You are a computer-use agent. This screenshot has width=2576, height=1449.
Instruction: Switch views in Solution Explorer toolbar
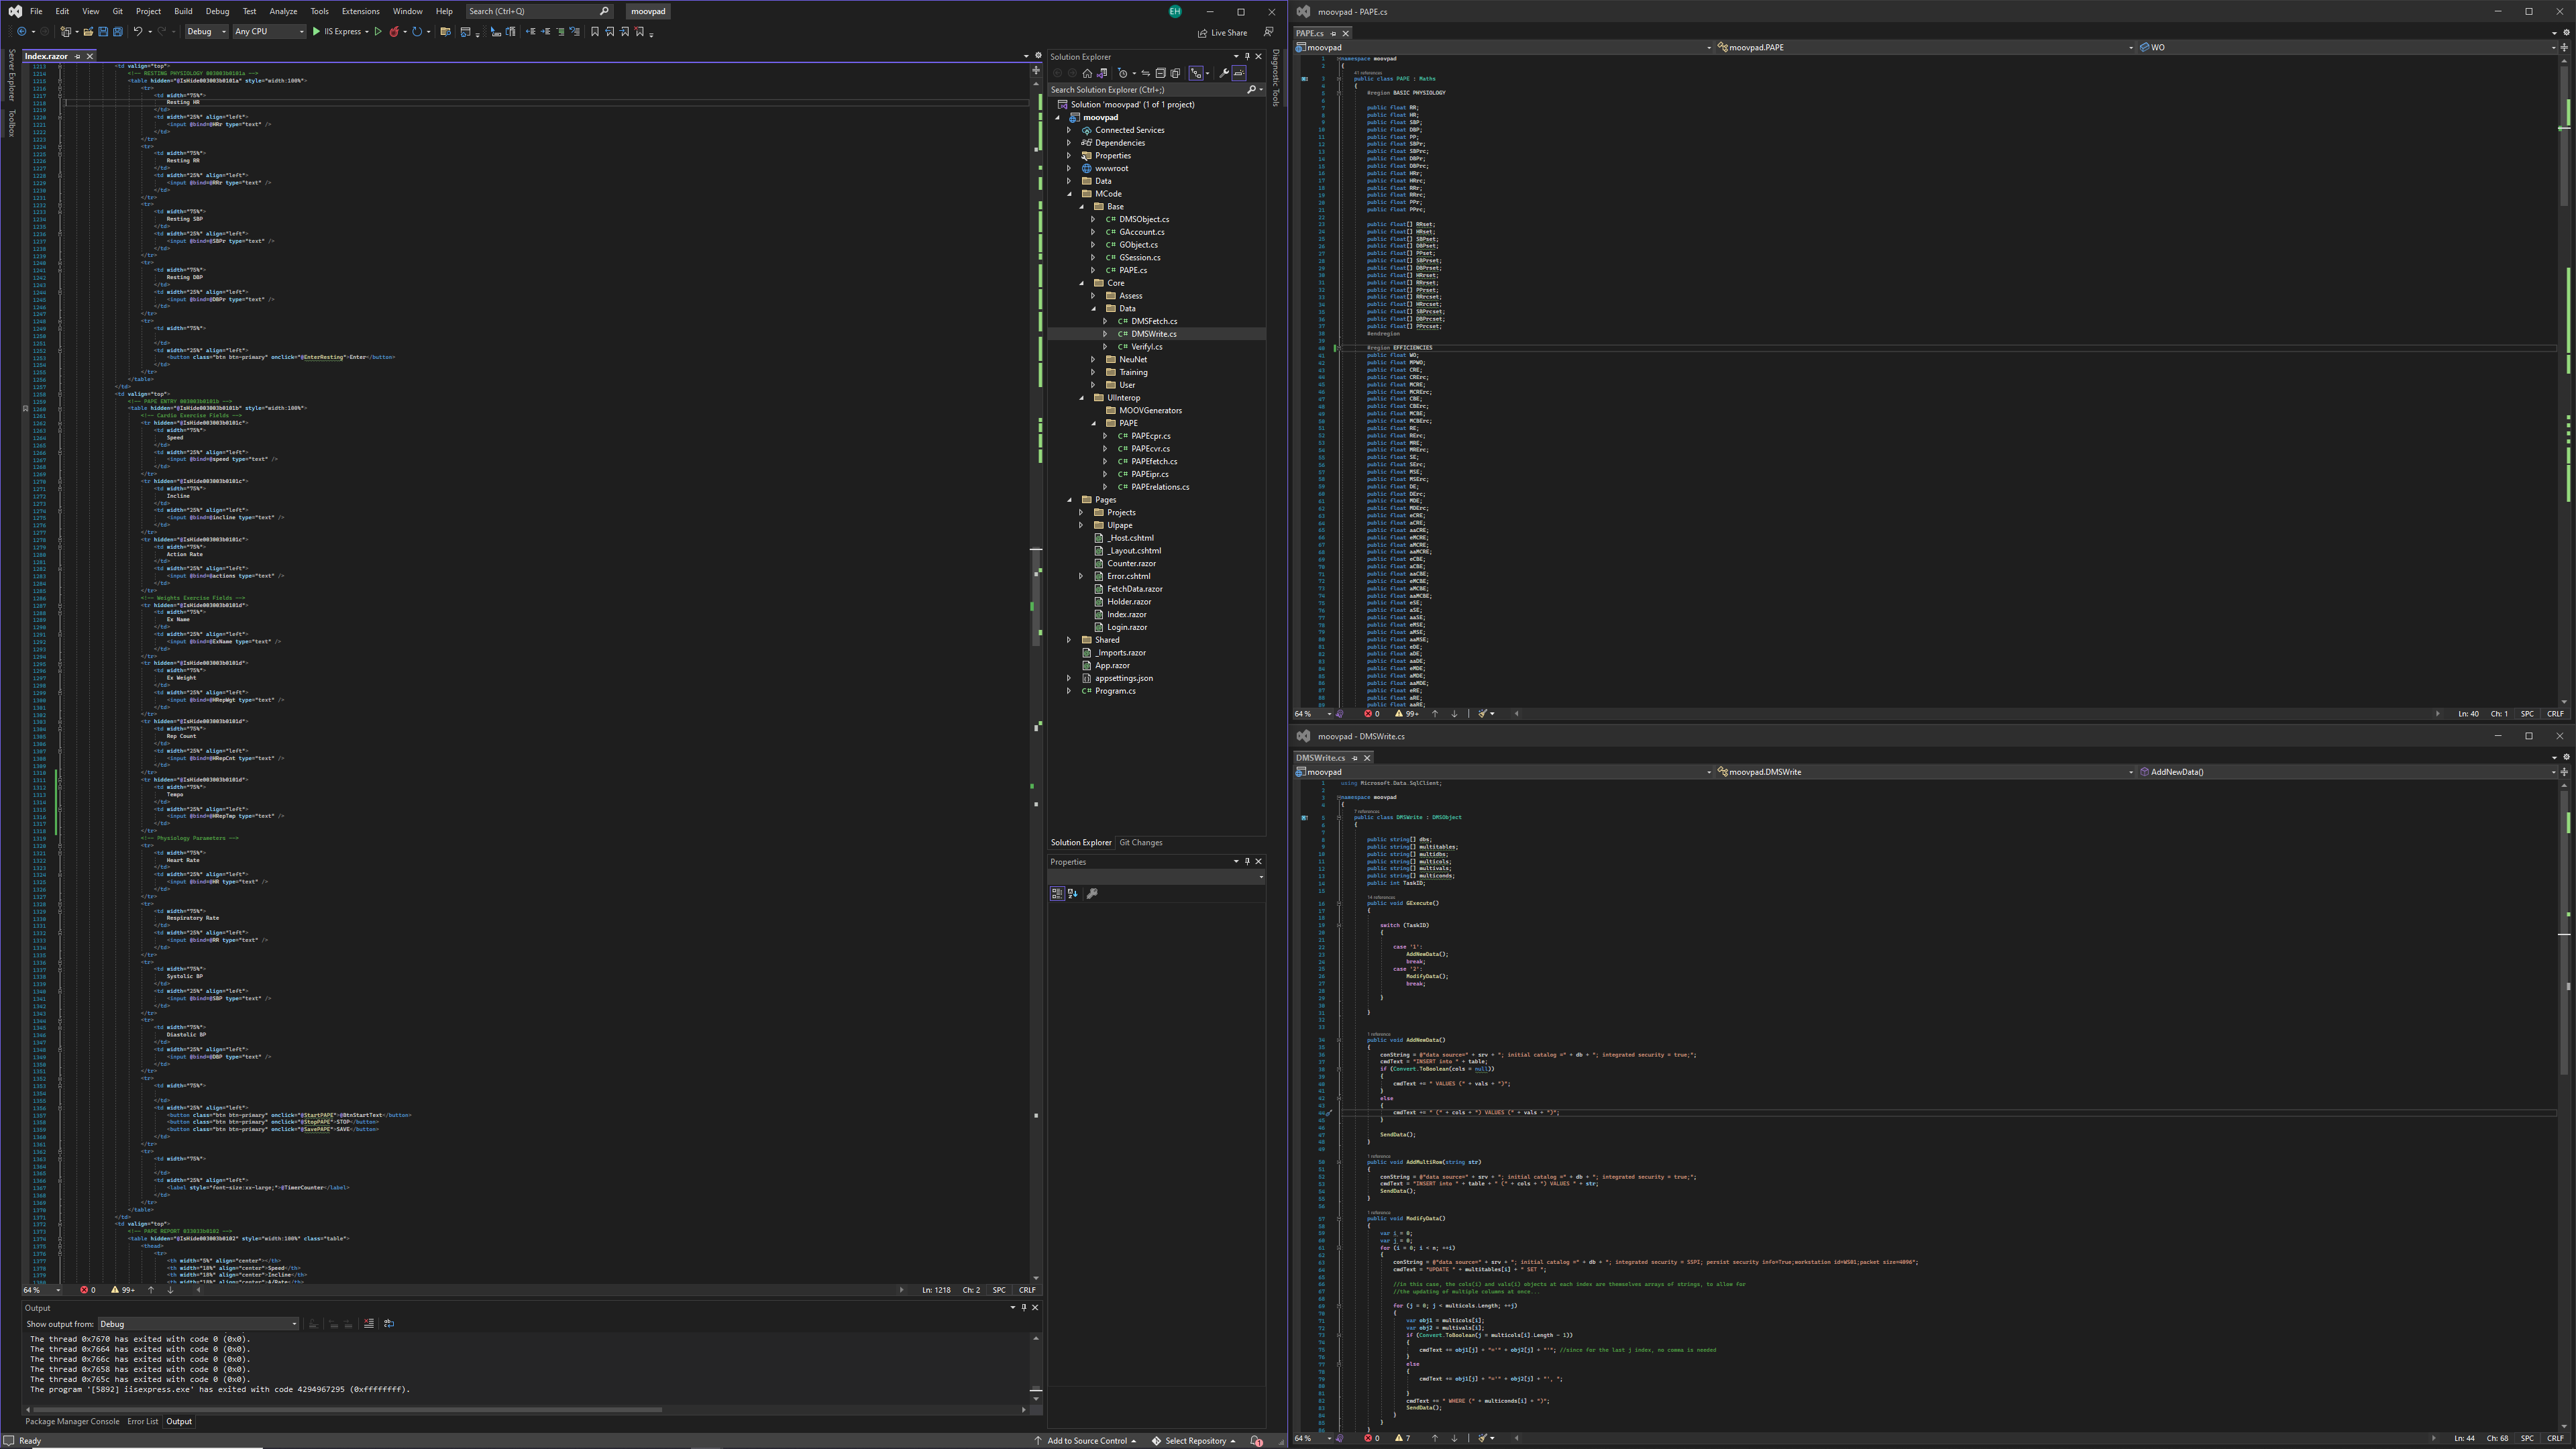pyautogui.click(x=1102, y=73)
